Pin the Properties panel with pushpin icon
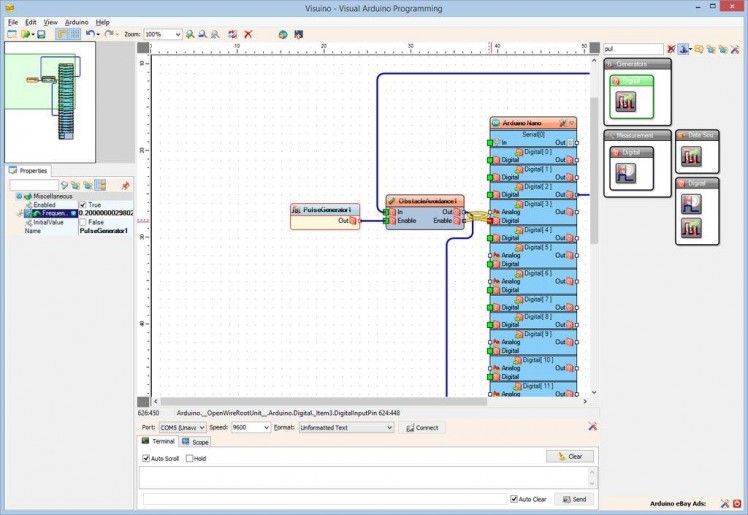Screen dimensions: 748x515 coord(125,185)
